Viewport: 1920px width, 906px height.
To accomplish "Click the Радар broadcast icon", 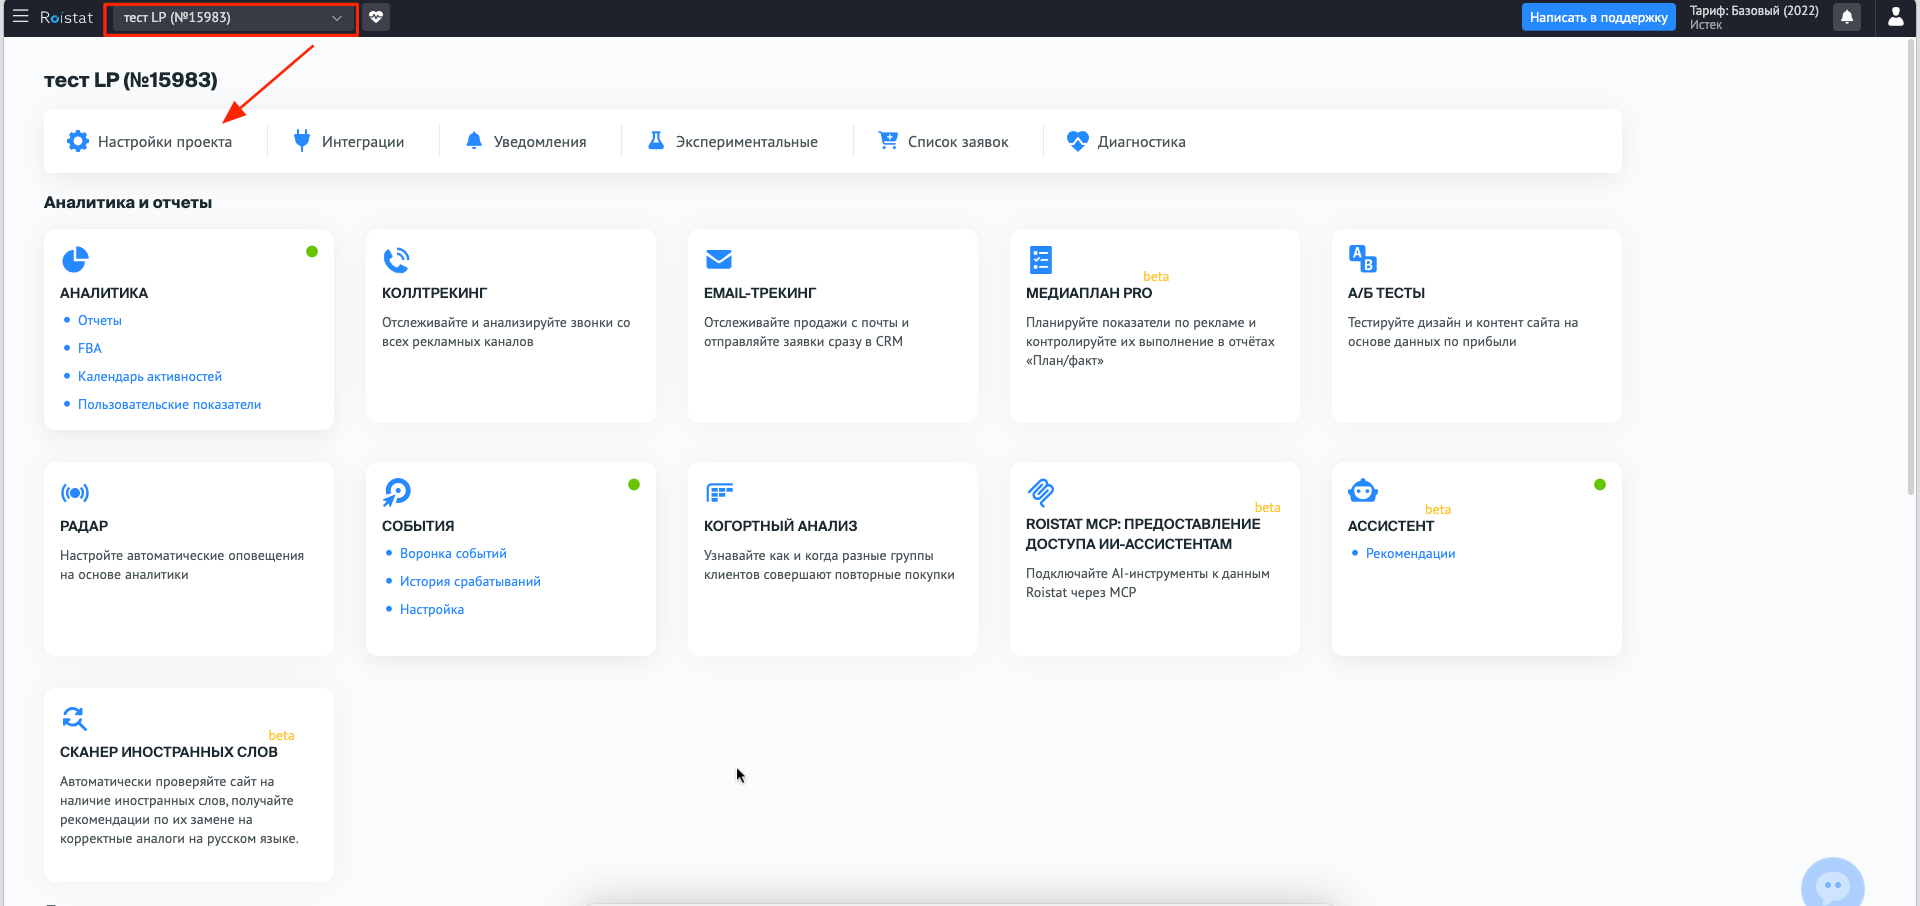I will 75,493.
